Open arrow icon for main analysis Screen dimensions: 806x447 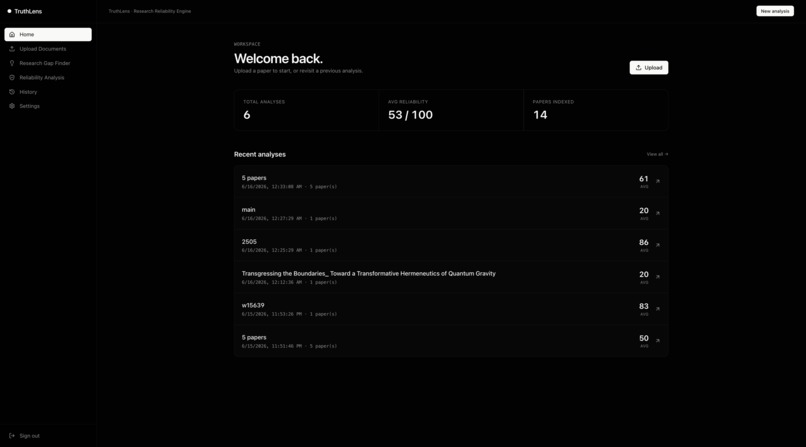tap(657, 213)
